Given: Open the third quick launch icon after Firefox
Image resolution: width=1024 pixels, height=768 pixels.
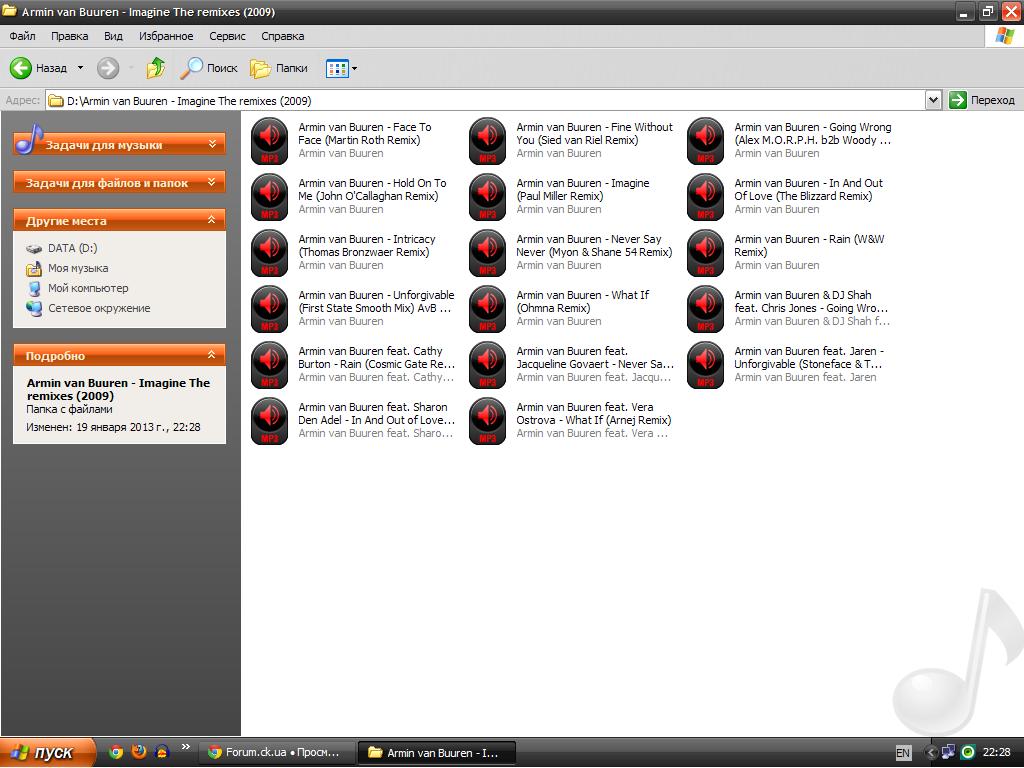Looking at the screenshot, I should (x=161, y=752).
